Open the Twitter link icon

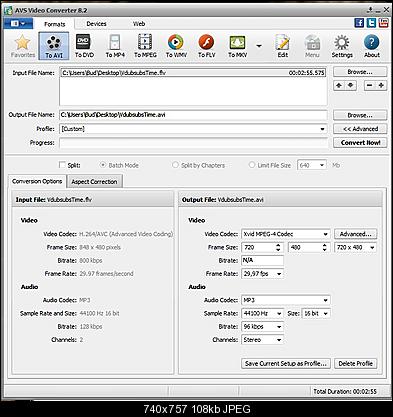371,23
